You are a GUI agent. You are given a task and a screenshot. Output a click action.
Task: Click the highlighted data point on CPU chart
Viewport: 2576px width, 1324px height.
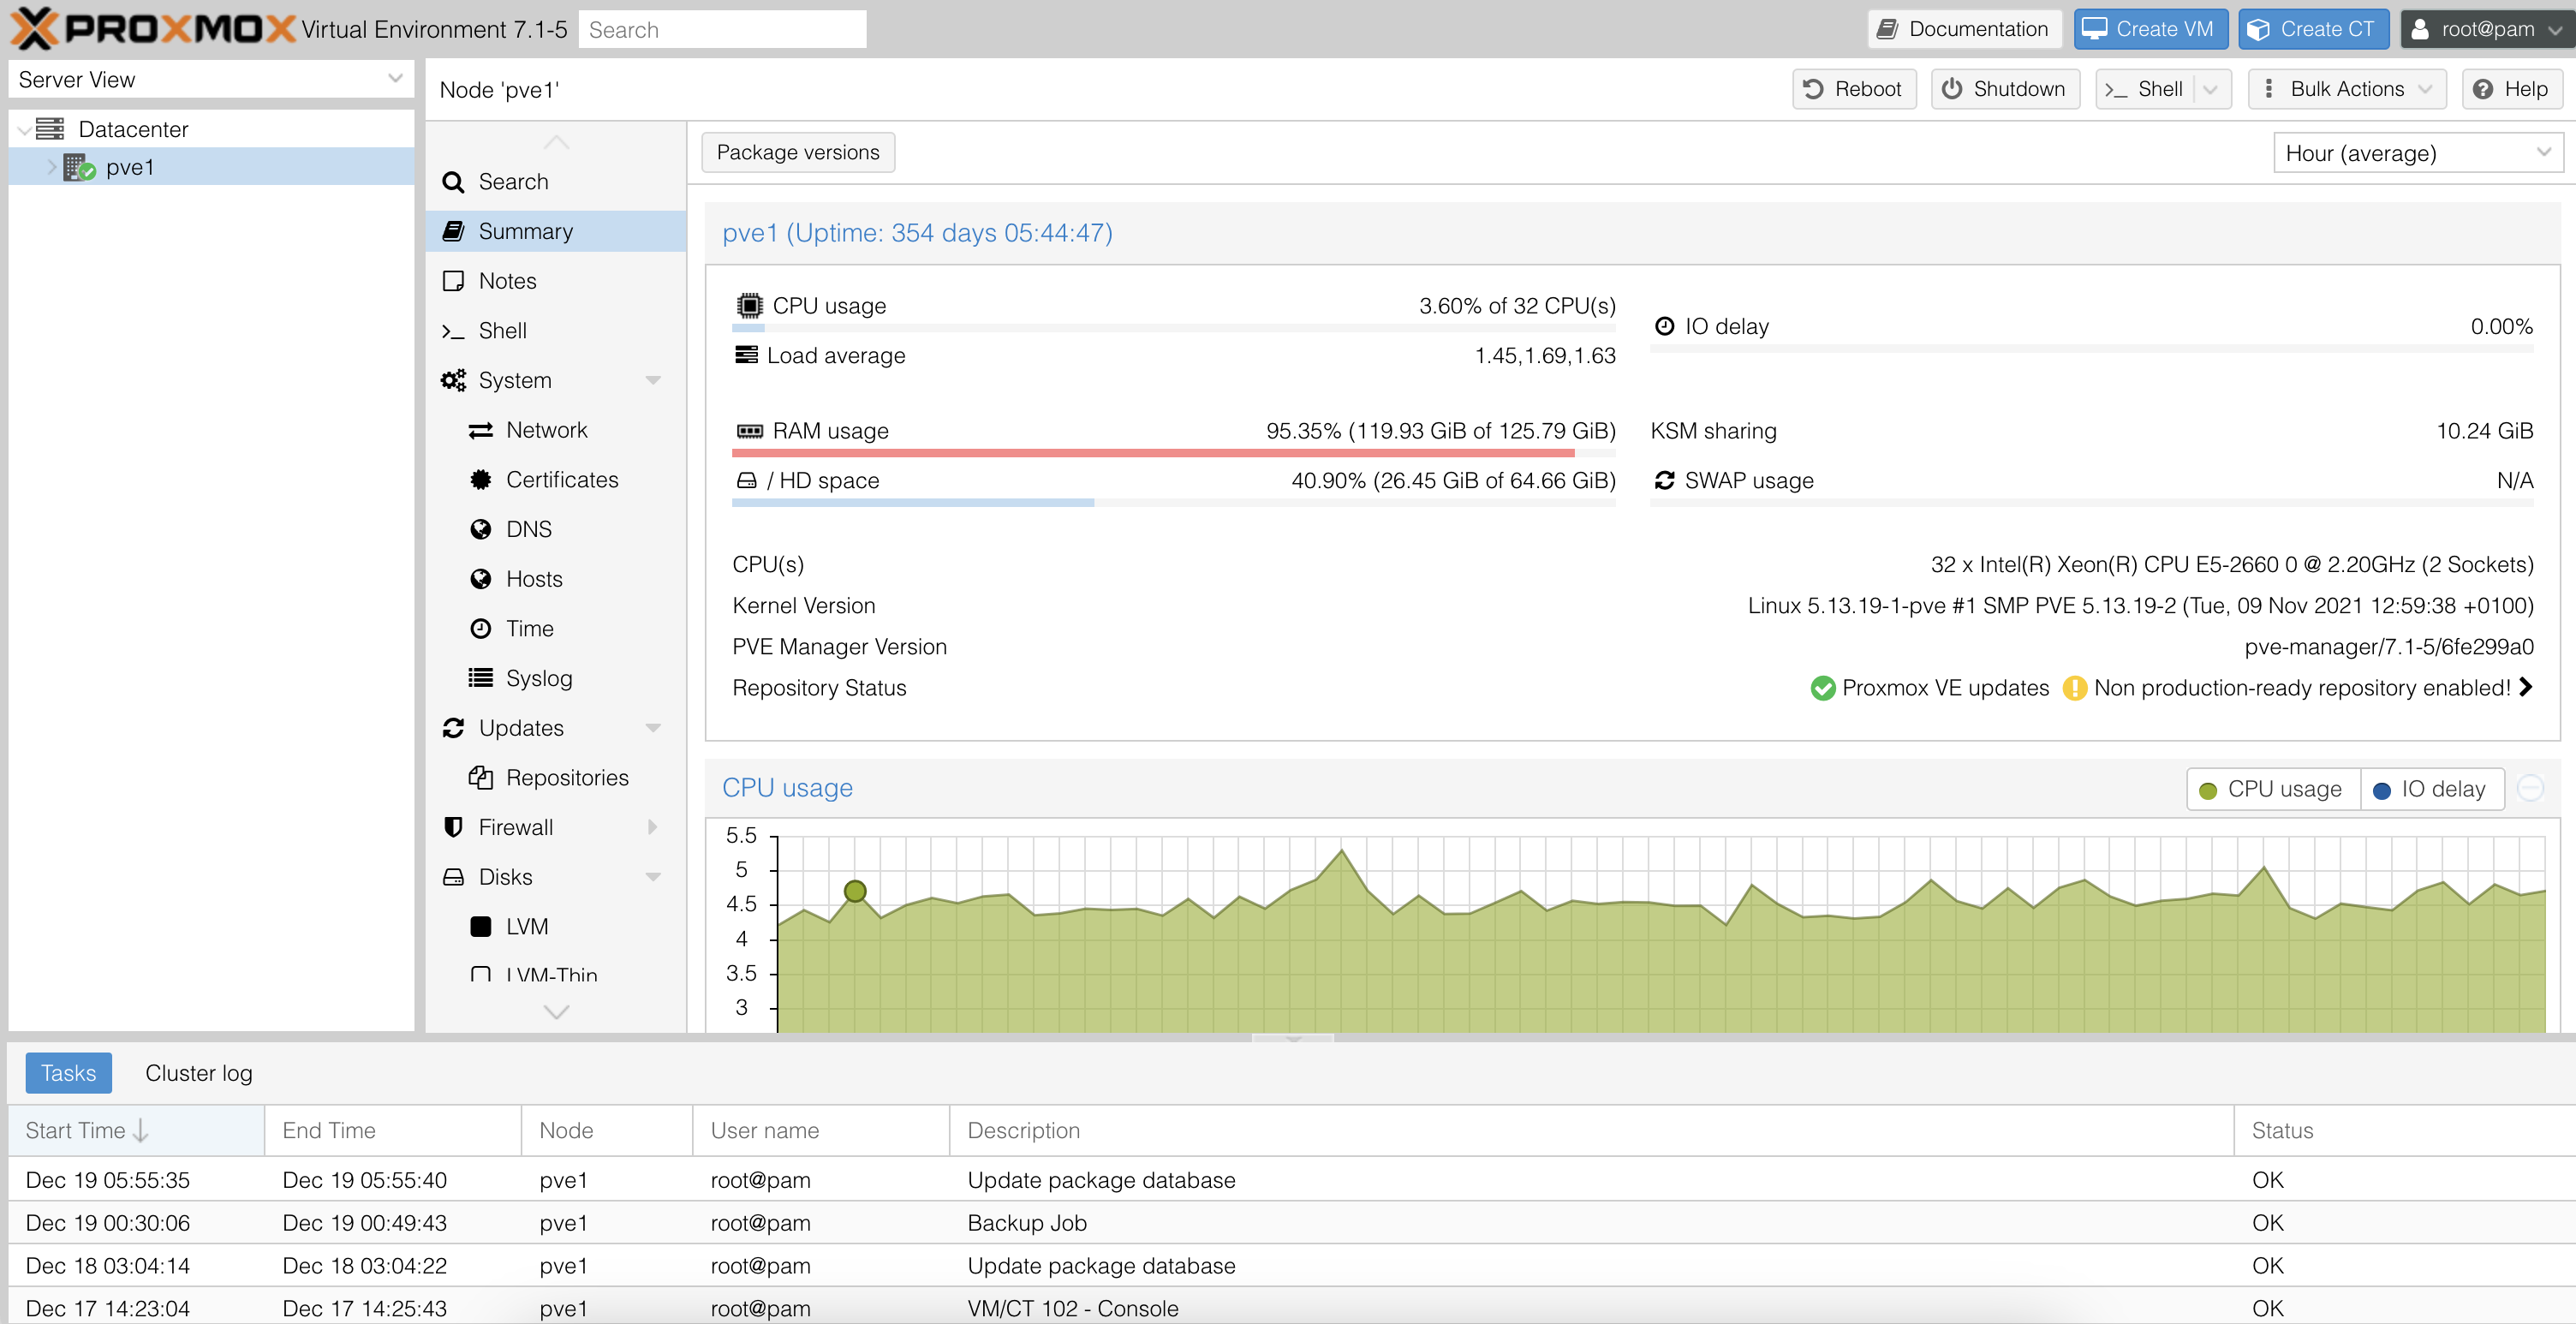click(x=855, y=890)
